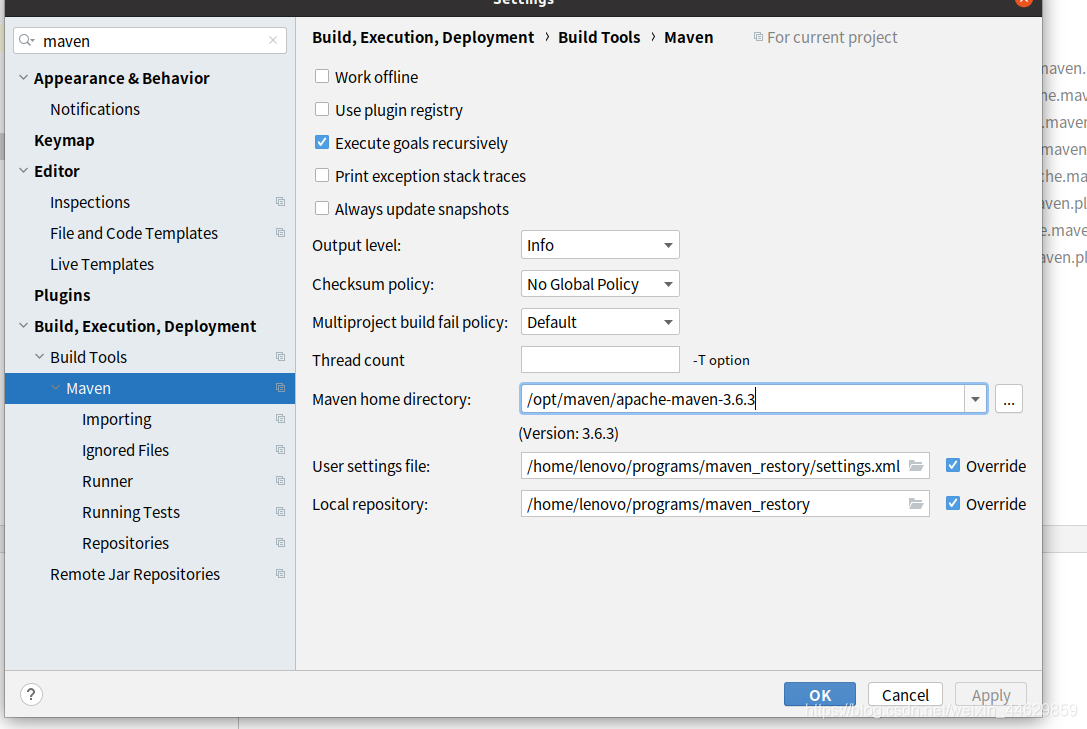Select Inspections settings page
This screenshot has height=729, width=1087.
pyautogui.click(x=90, y=202)
